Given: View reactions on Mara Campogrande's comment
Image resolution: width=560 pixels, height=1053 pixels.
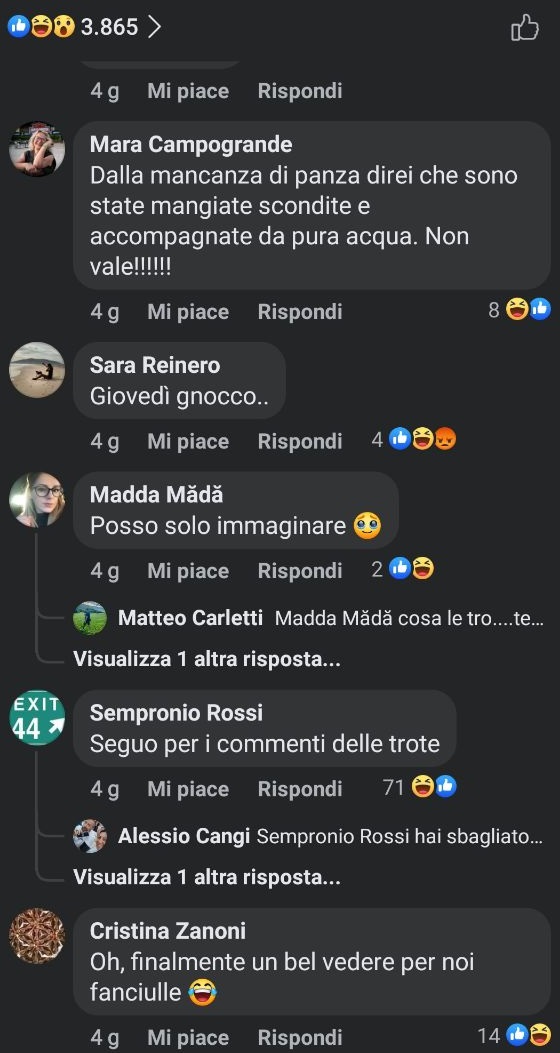Looking at the screenshot, I should click(519, 310).
